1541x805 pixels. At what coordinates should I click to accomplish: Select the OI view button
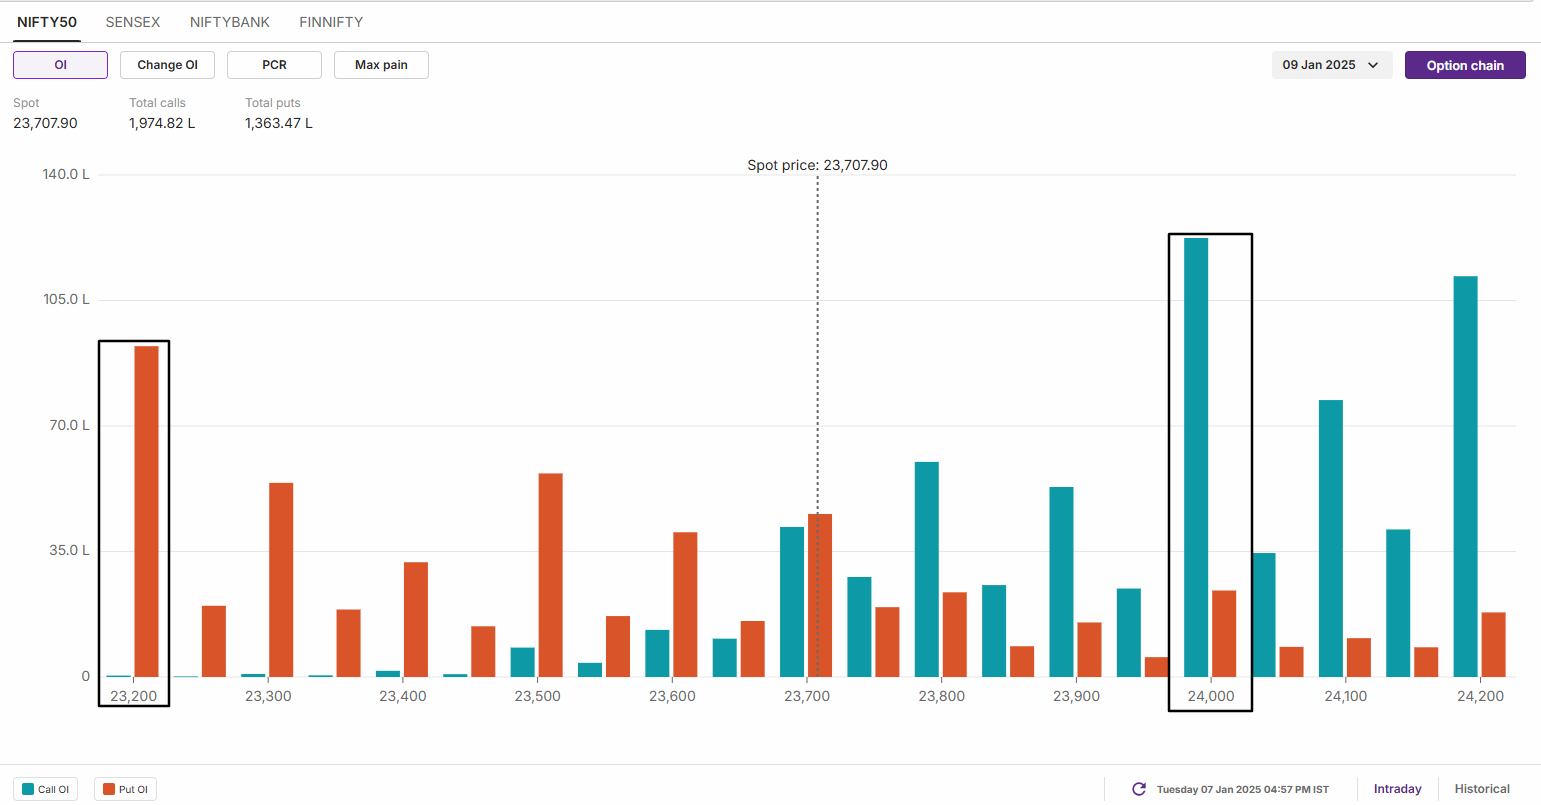tap(60, 65)
